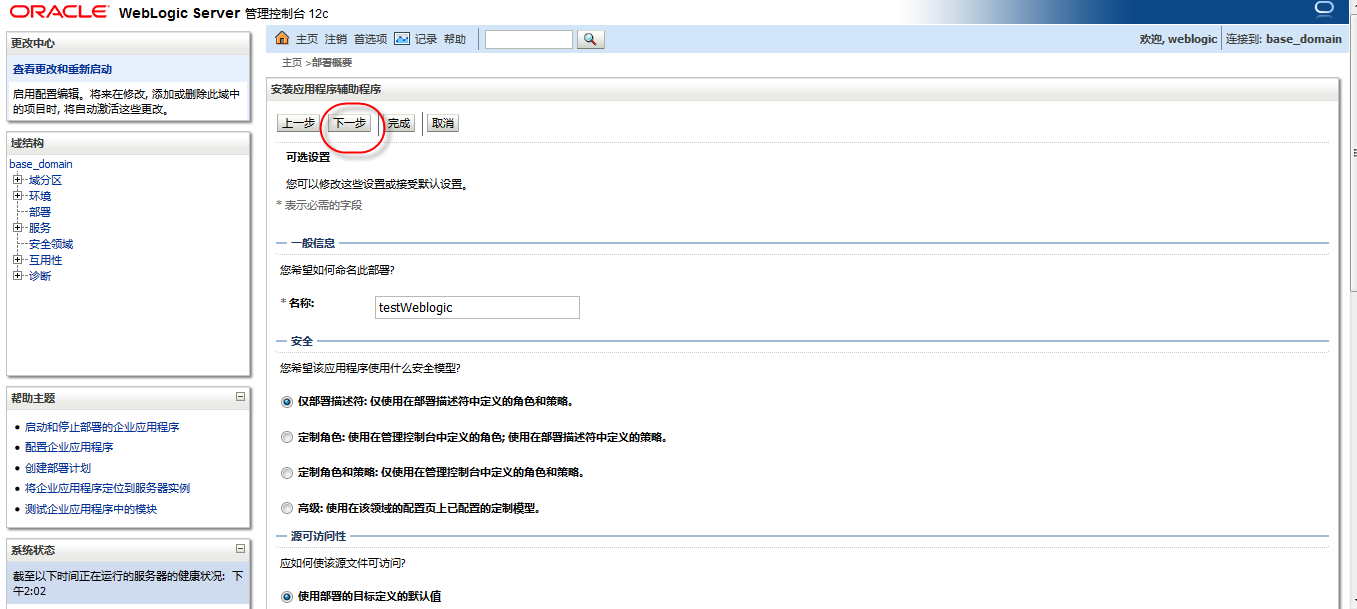
Task: Open 域分区 link in domain tree
Action: (45, 180)
